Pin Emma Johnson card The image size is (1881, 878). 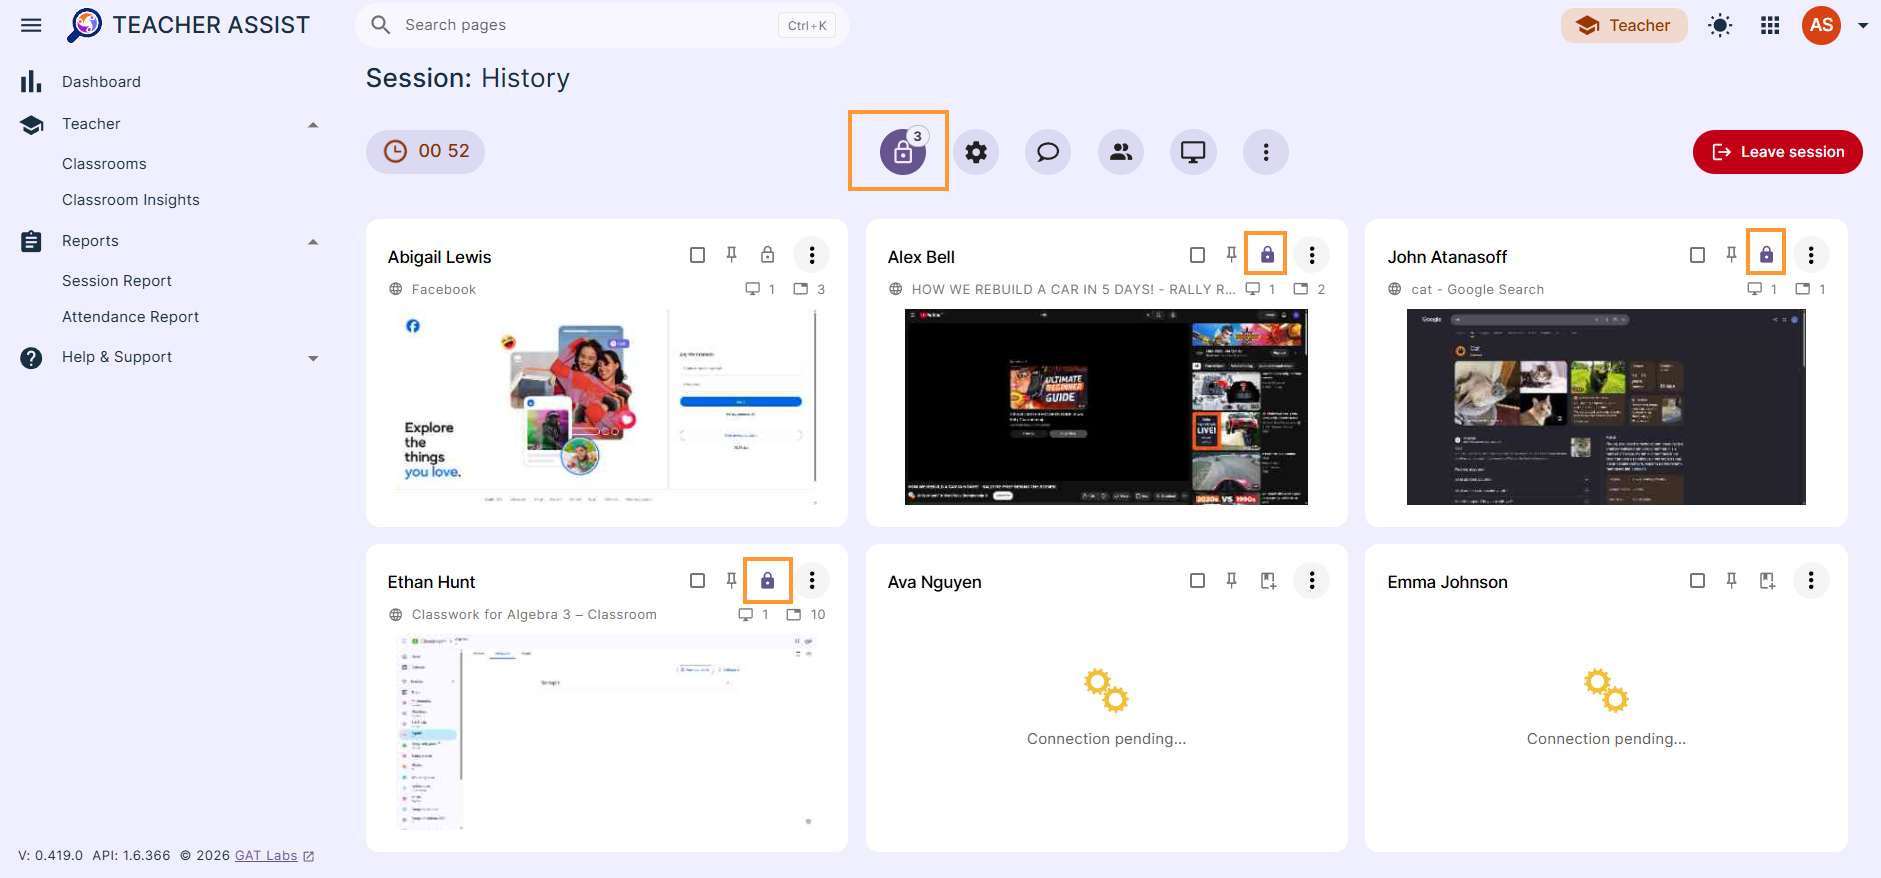click(x=1731, y=580)
